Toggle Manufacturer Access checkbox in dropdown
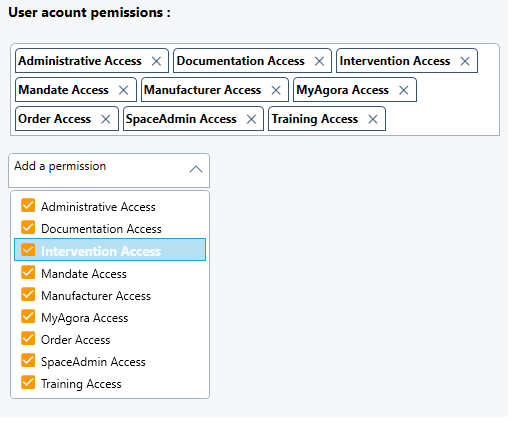The width and height of the screenshot is (518, 422). point(28,294)
